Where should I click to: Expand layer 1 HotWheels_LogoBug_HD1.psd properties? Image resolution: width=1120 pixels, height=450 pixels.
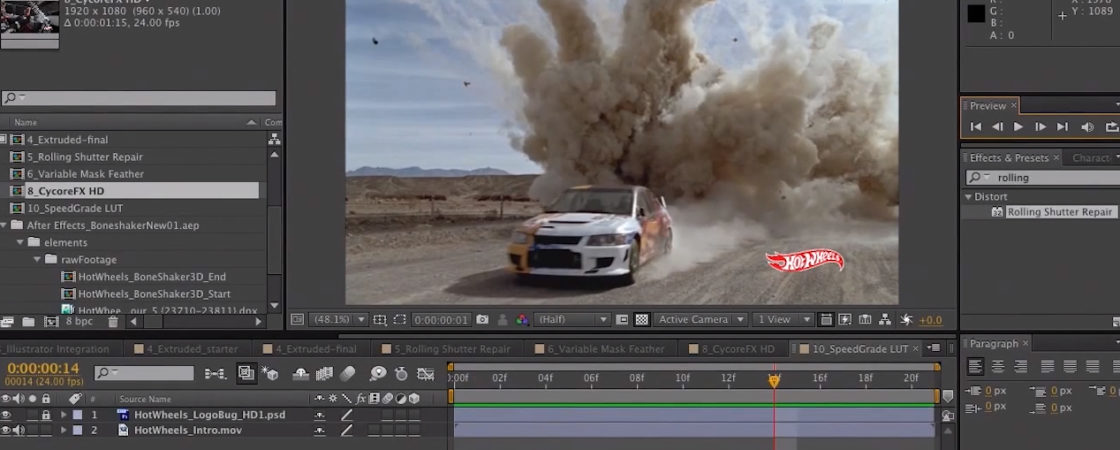pos(64,414)
